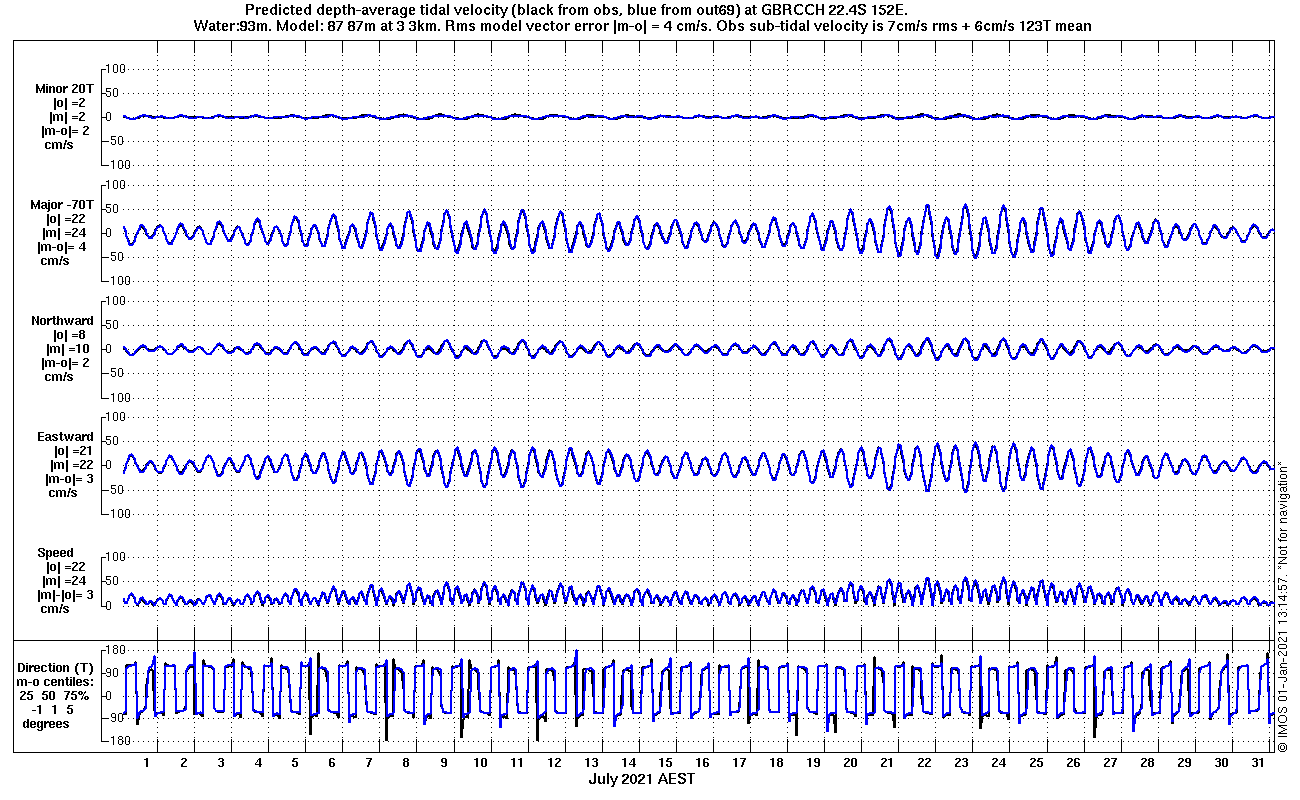Click the 'm-o centiles:' text
The image size is (1300, 800).
[56, 682]
